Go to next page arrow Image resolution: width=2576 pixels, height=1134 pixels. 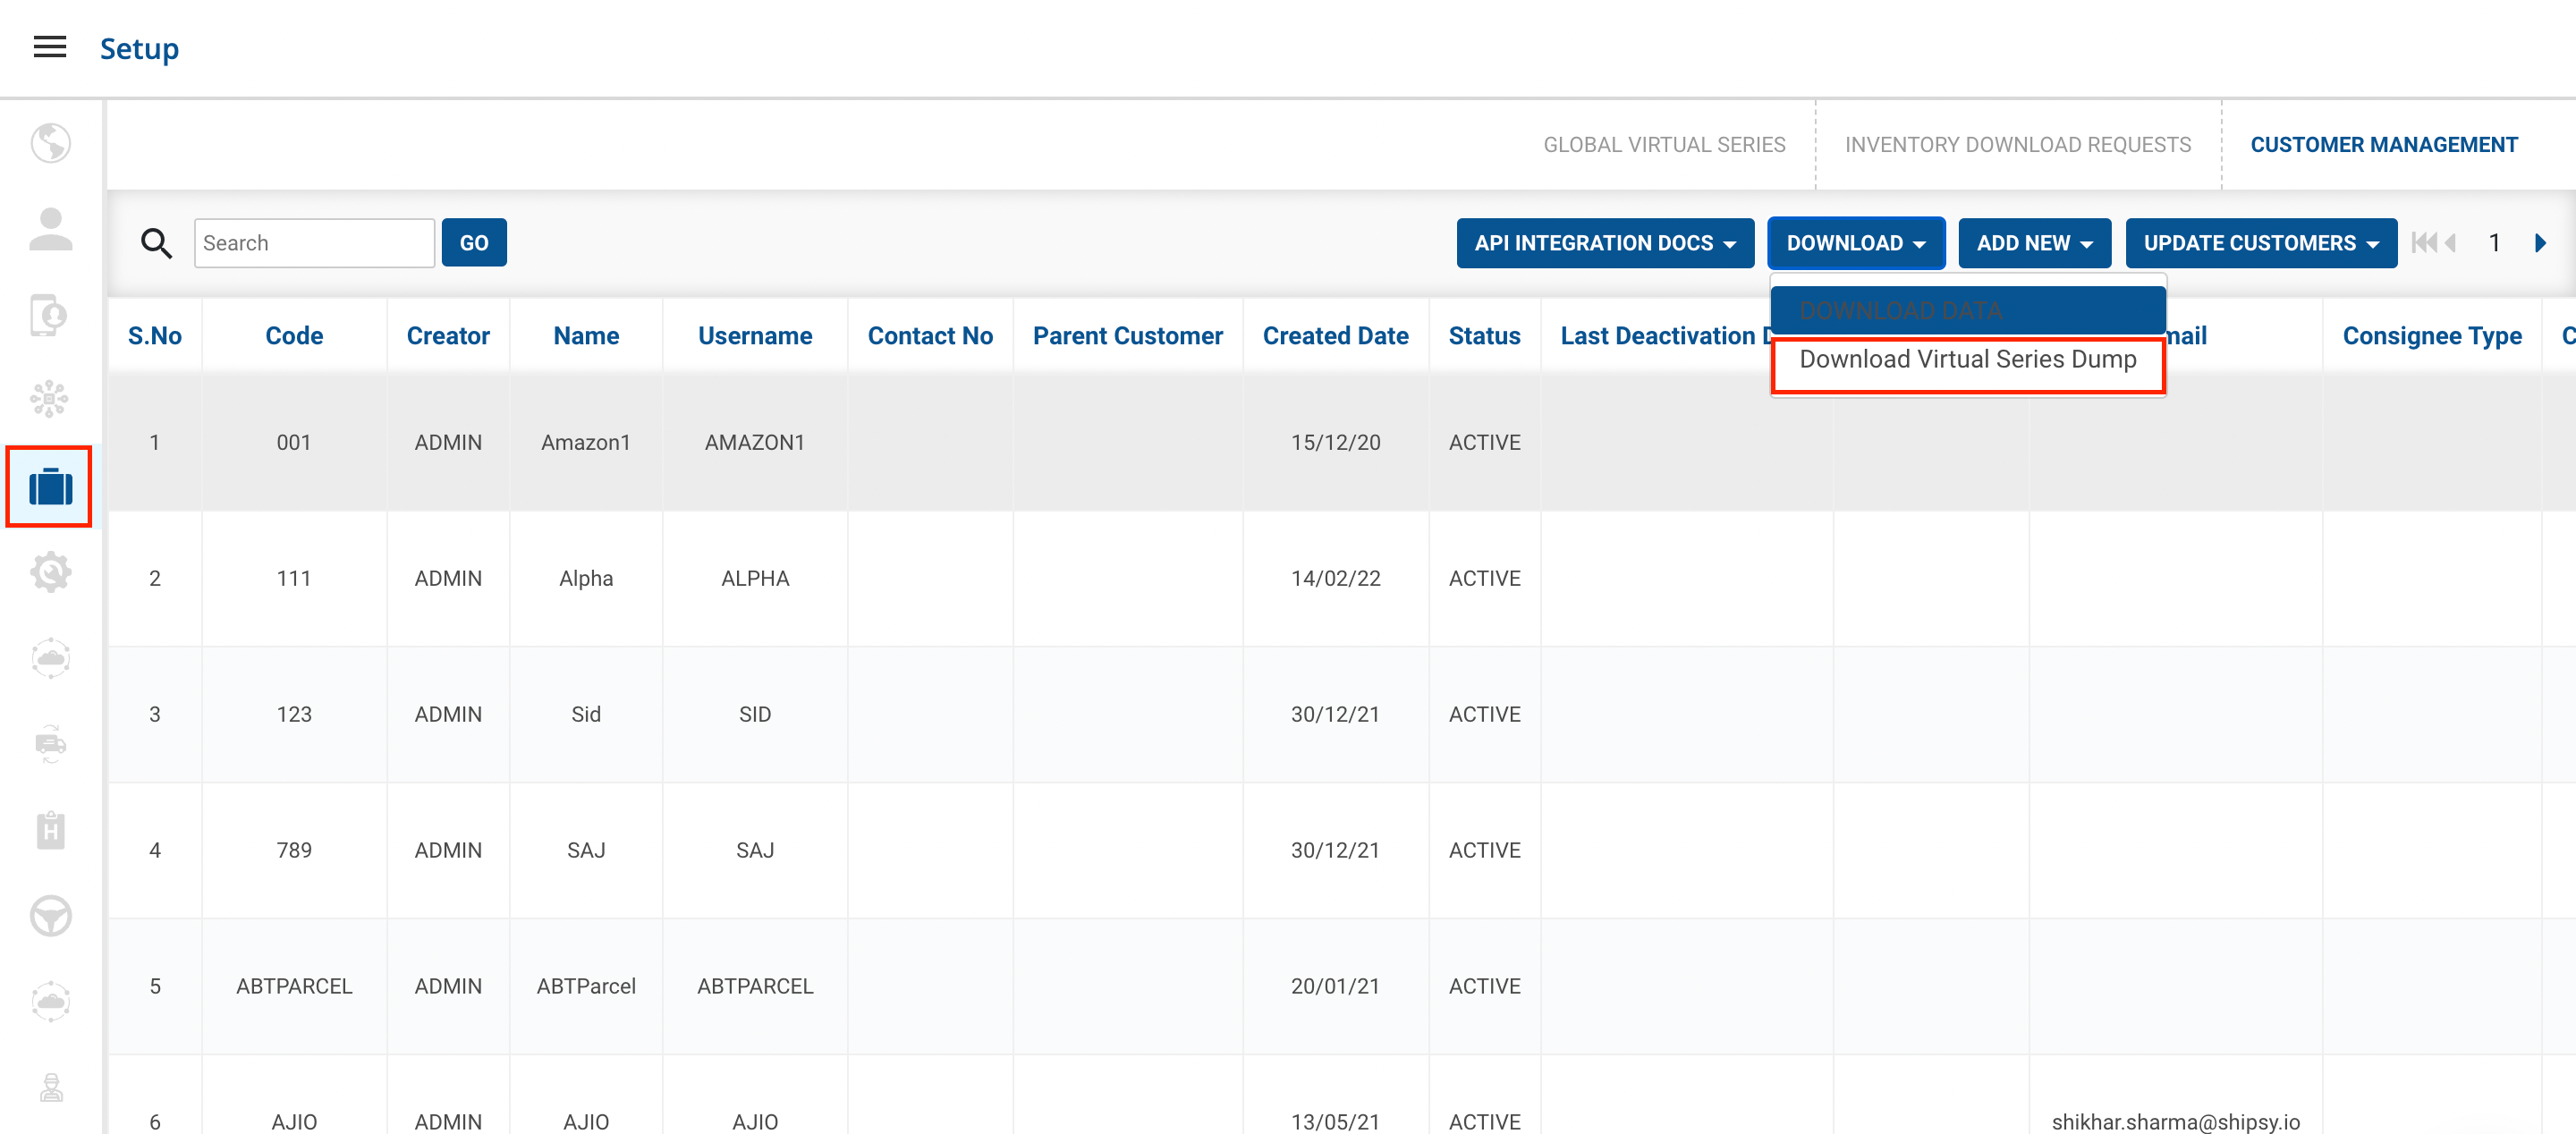tap(2540, 243)
